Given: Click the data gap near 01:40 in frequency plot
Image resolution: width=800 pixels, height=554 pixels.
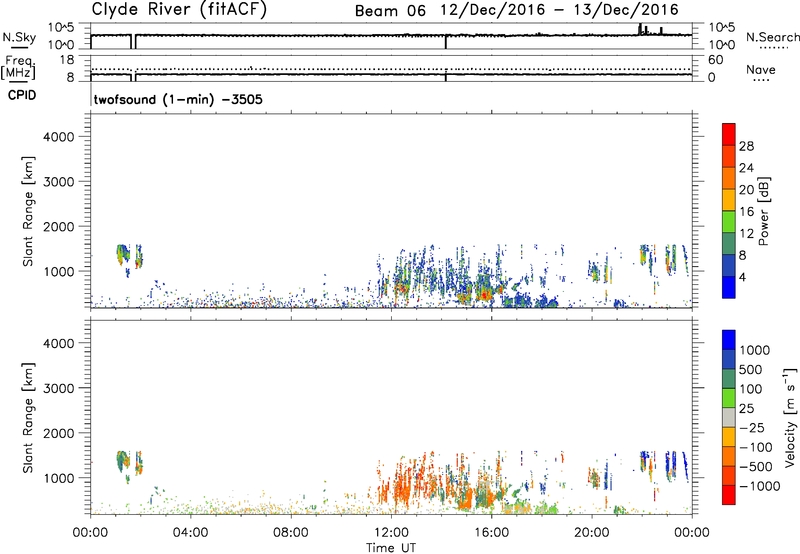Looking at the screenshot, I should [133, 76].
